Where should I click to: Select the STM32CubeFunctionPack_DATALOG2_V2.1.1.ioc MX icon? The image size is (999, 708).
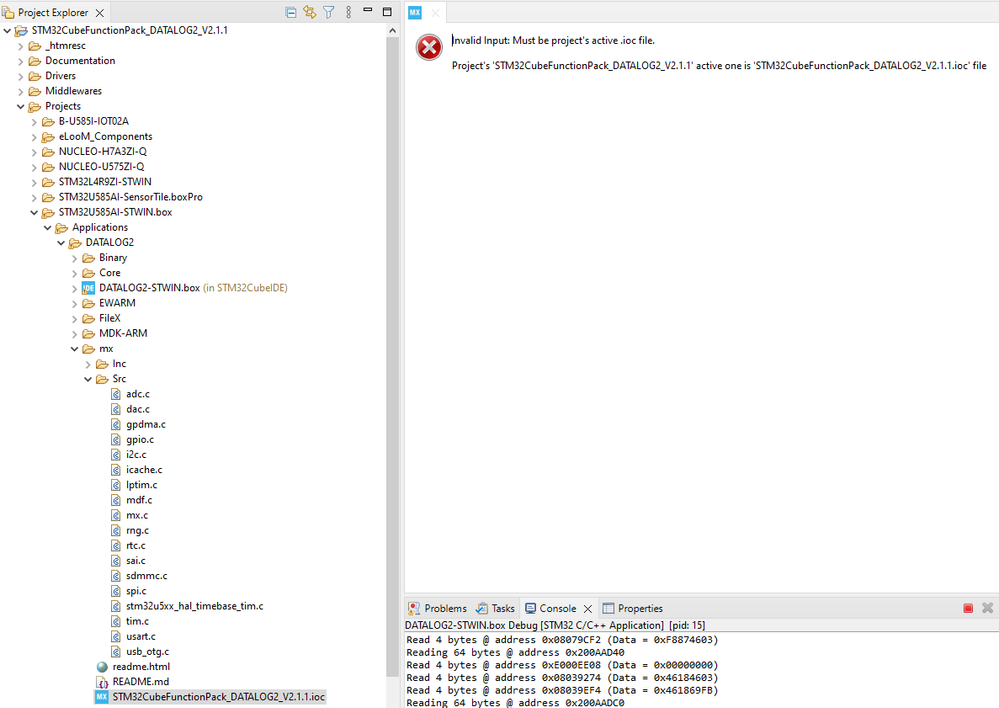102,697
